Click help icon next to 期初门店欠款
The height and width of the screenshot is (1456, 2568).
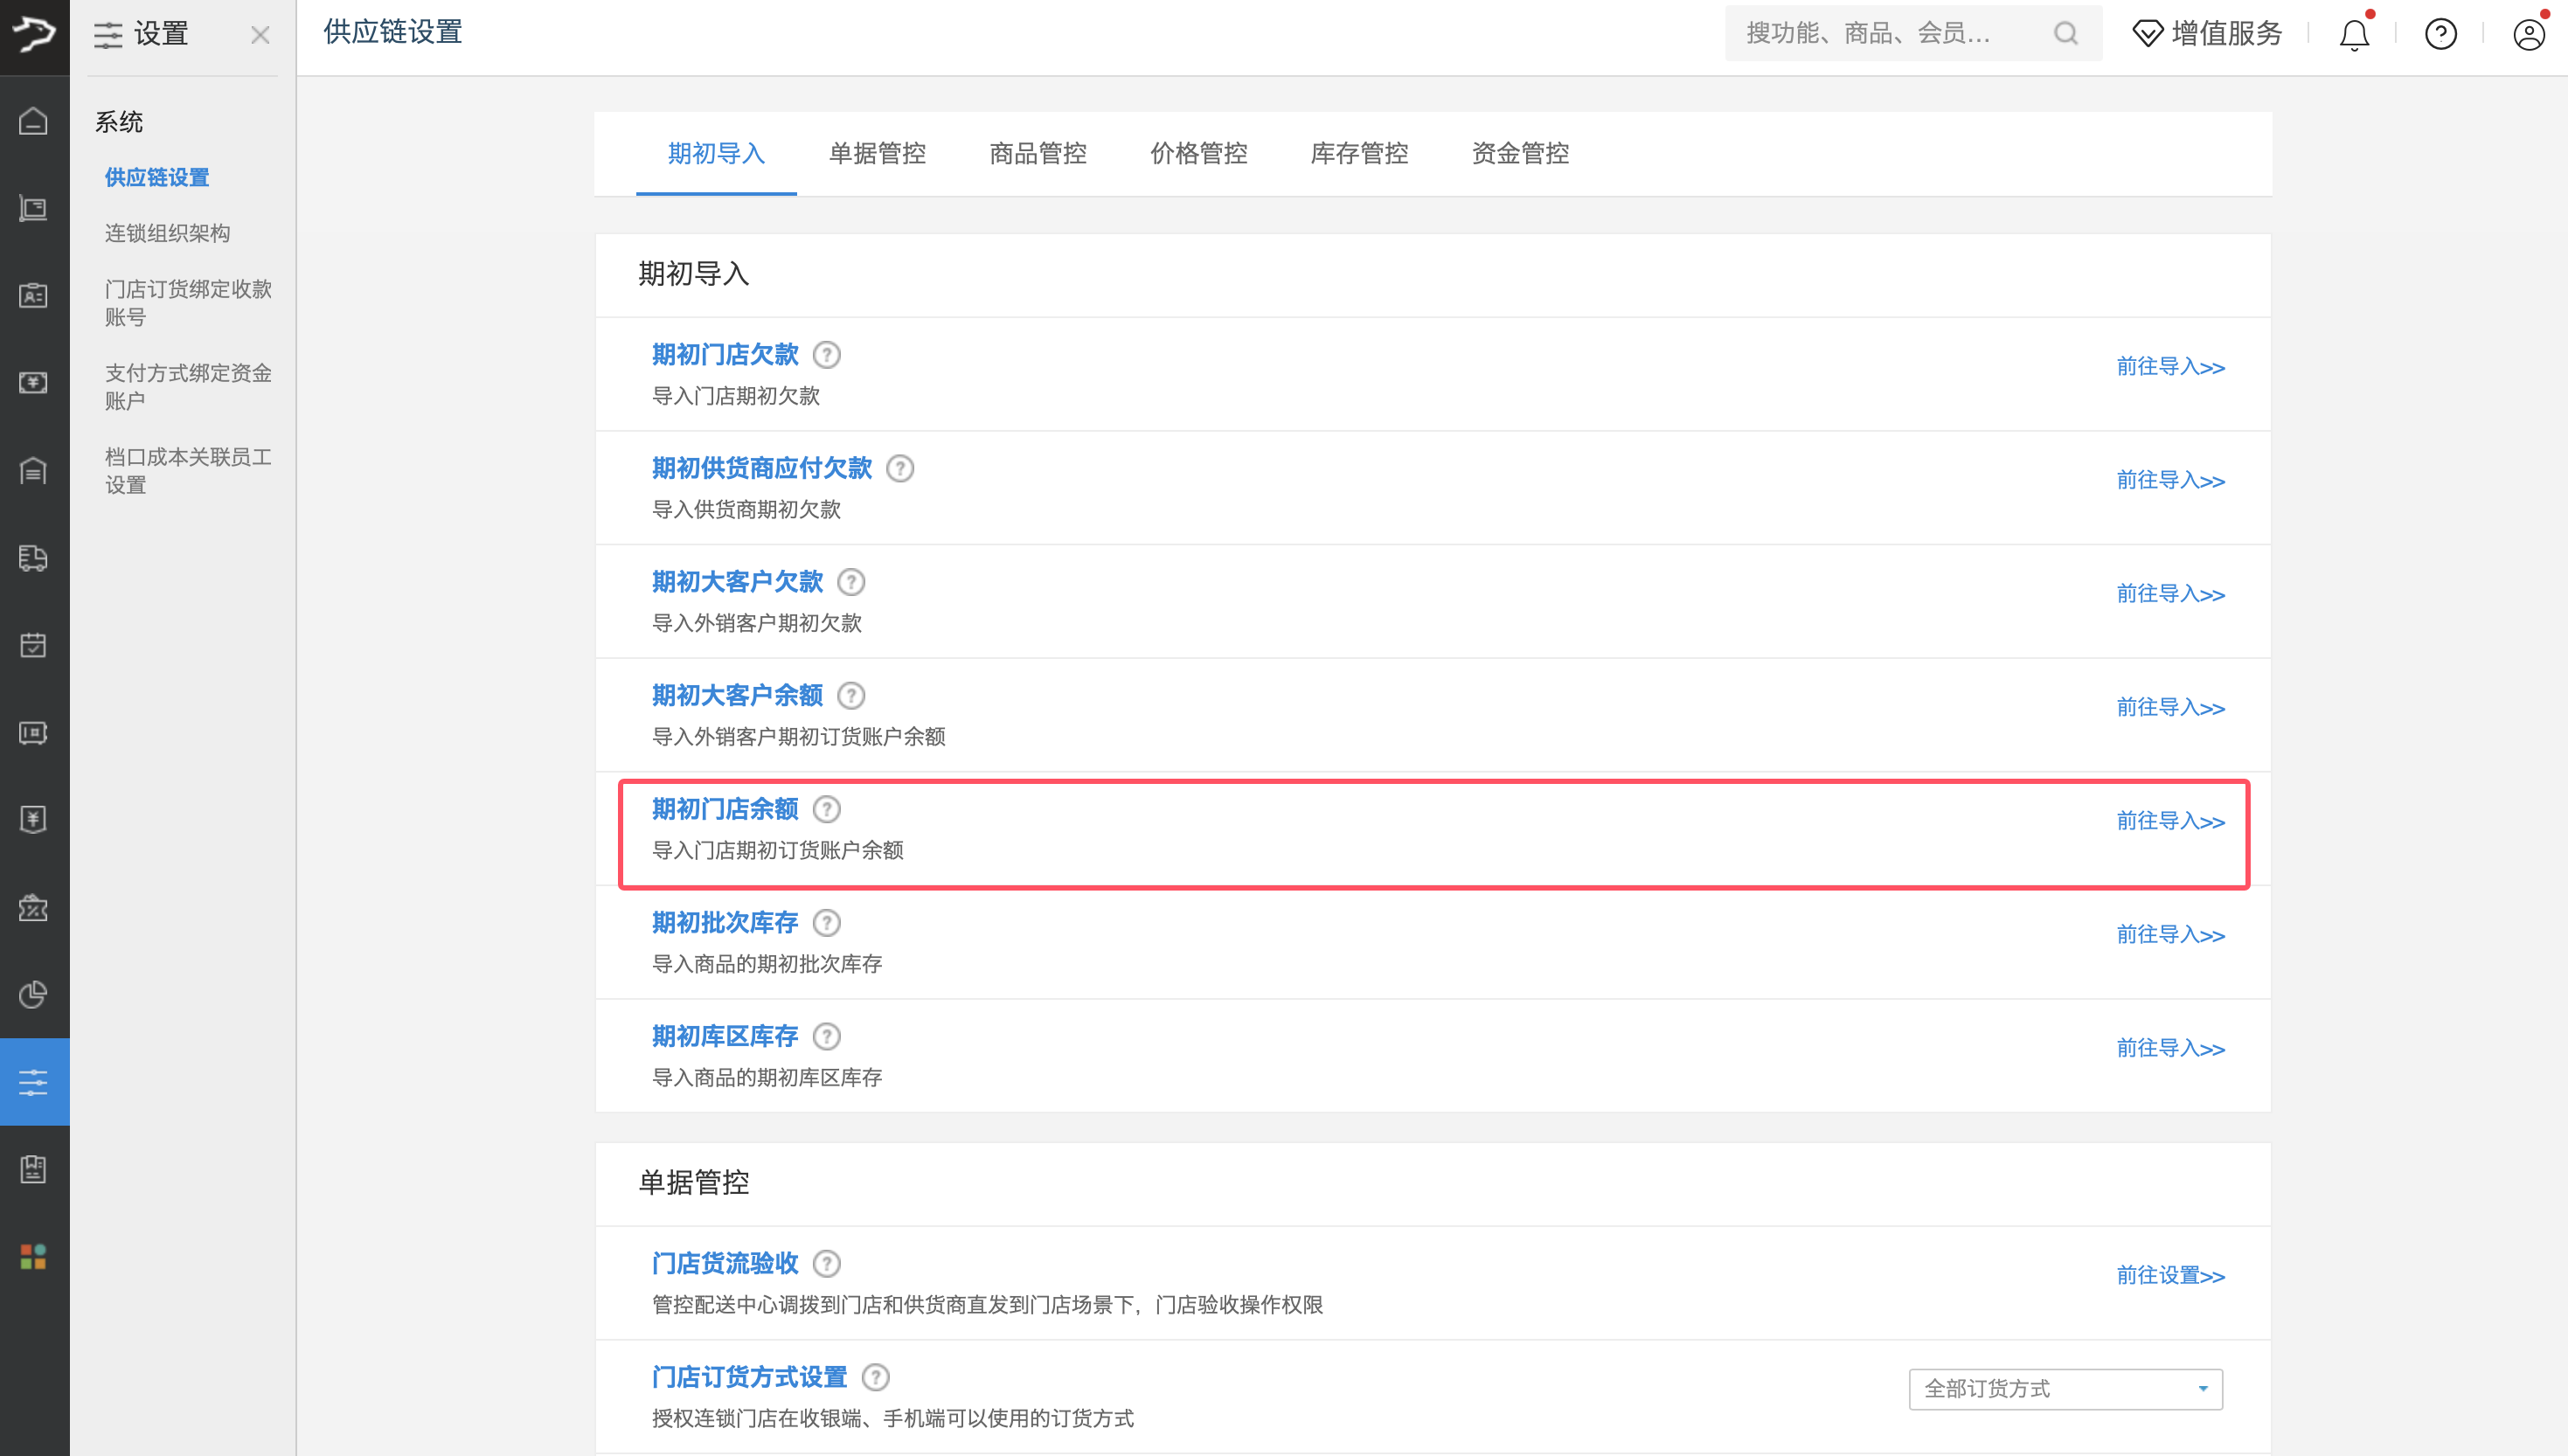pyautogui.click(x=826, y=355)
